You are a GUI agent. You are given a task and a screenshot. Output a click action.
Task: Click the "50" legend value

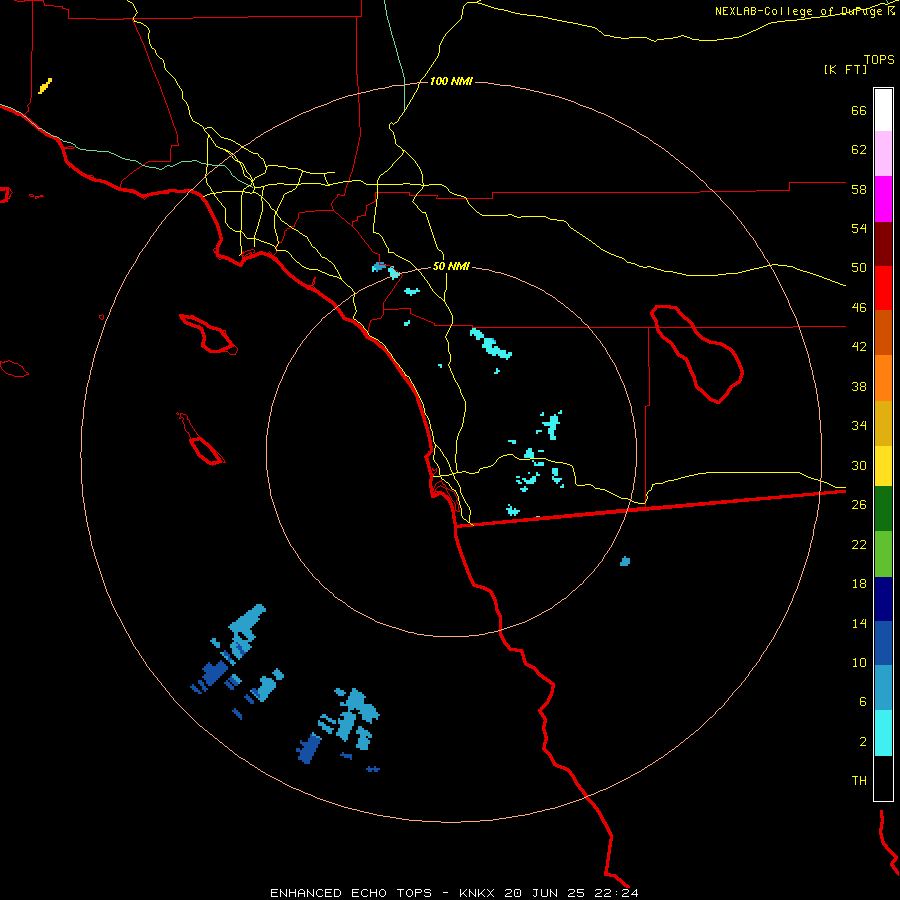point(859,267)
